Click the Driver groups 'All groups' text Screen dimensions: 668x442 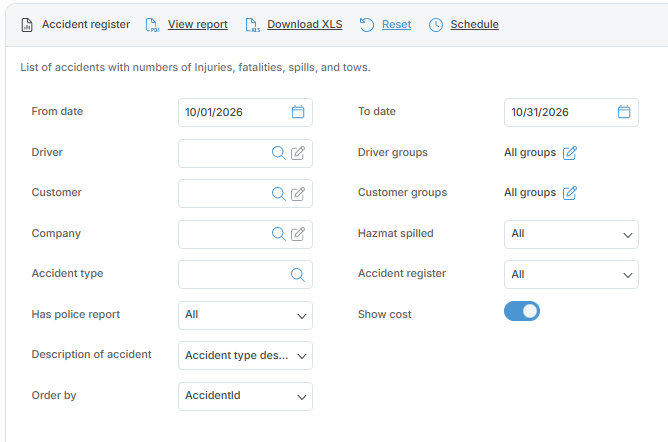pyautogui.click(x=530, y=152)
